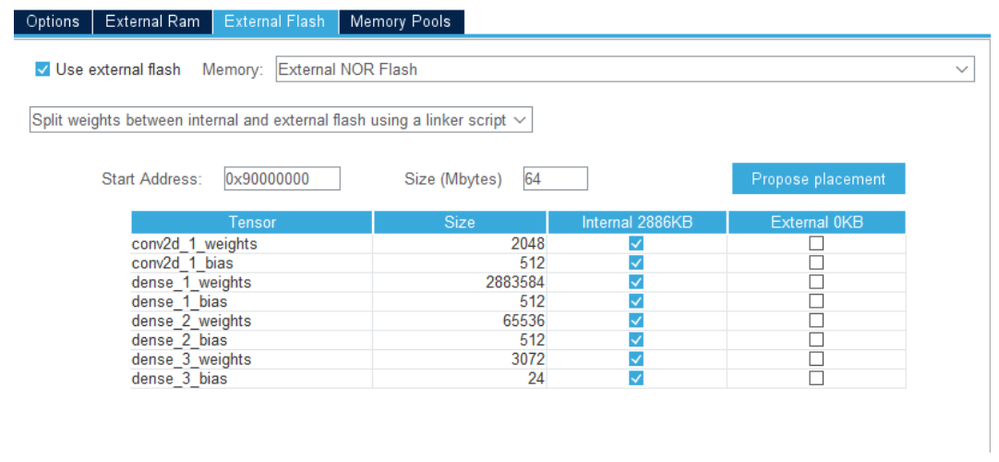Click the Size column header
This screenshot has height=462, width=999.
pyautogui.click(x=460, y=222)
